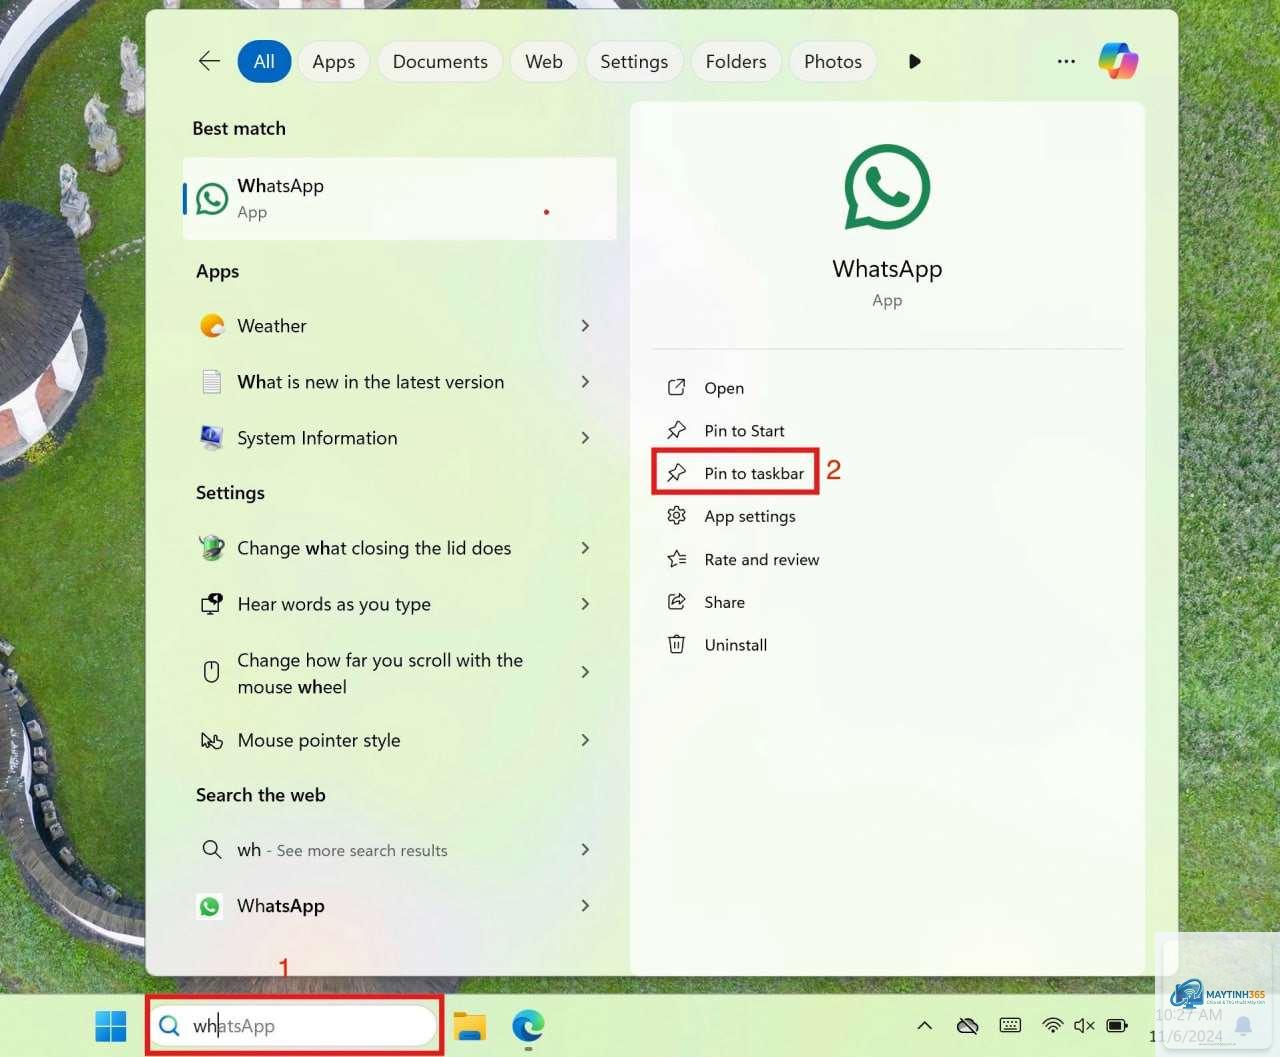Screen dimensions: 1280x1057
Task: Expand 'Change what closing the lid does' chevron
Action: coord(586,548)
